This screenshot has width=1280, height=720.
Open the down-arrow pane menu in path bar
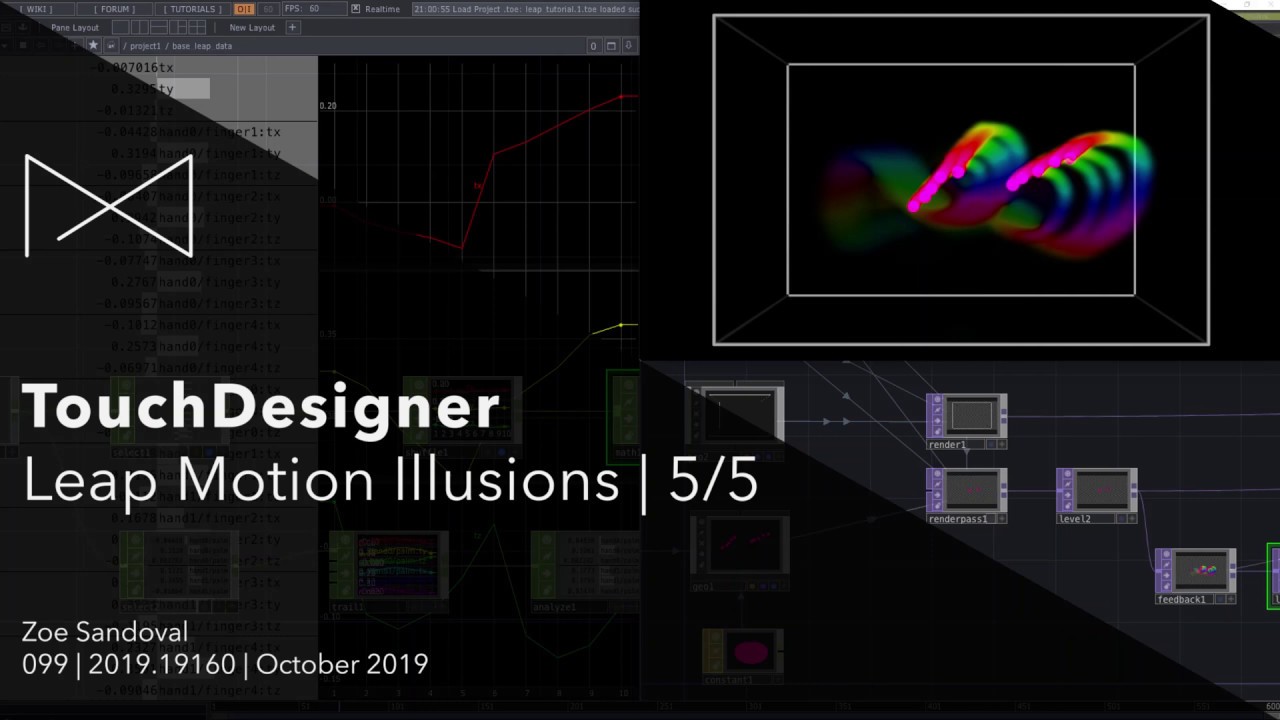point(629,46)
